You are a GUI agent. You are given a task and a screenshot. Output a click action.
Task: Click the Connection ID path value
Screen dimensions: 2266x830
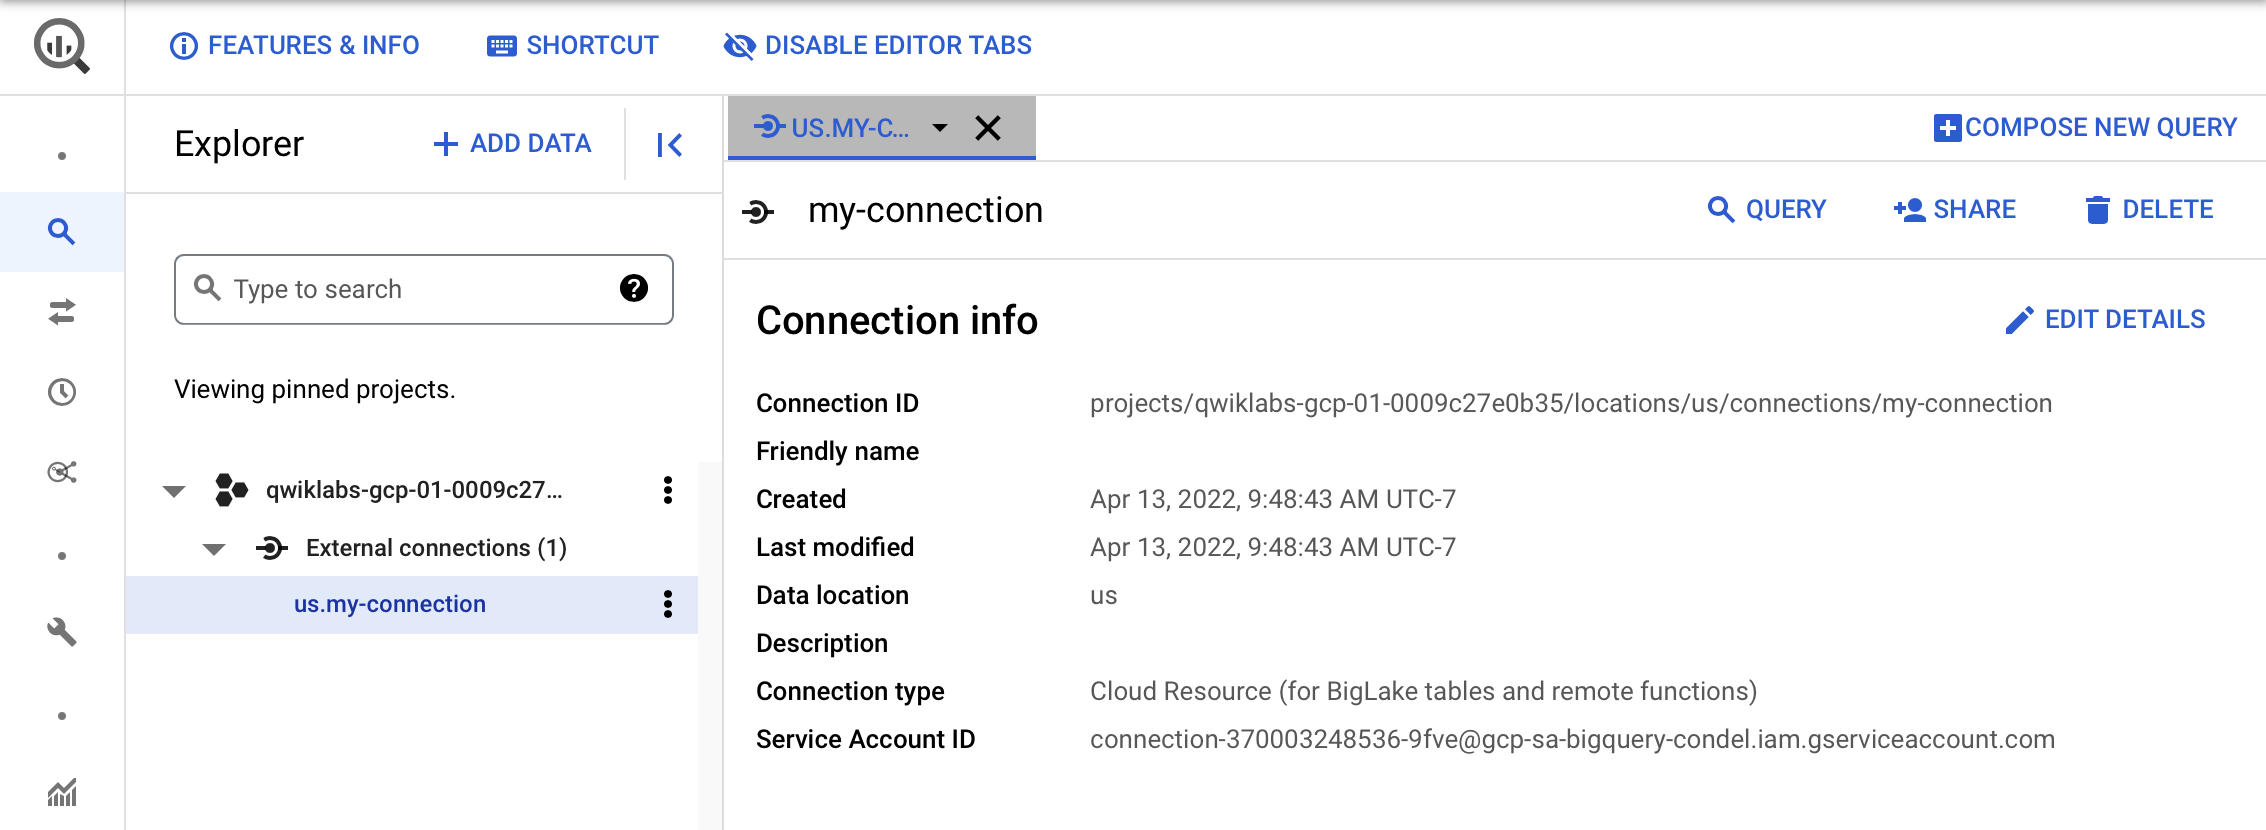point(1571,404)
